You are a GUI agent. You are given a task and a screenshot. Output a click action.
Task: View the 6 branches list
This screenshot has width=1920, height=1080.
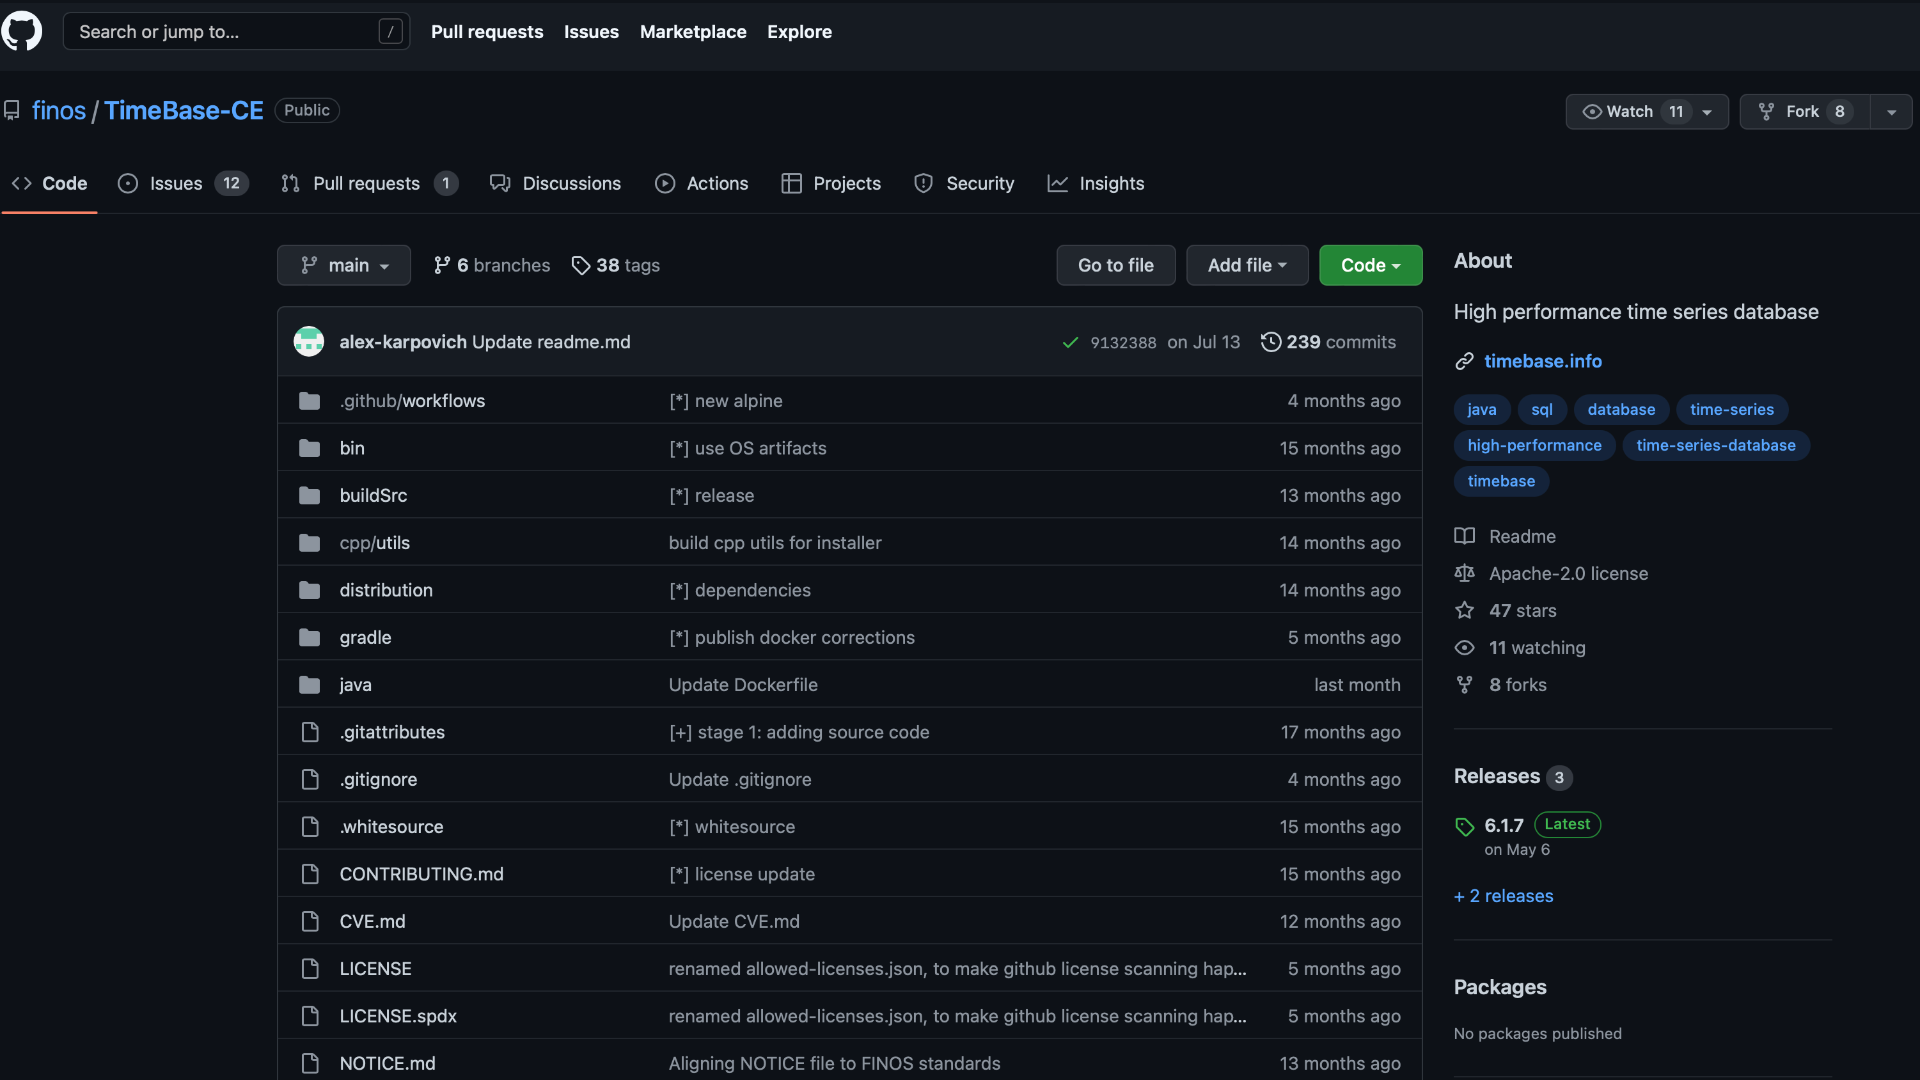point(492,265)
